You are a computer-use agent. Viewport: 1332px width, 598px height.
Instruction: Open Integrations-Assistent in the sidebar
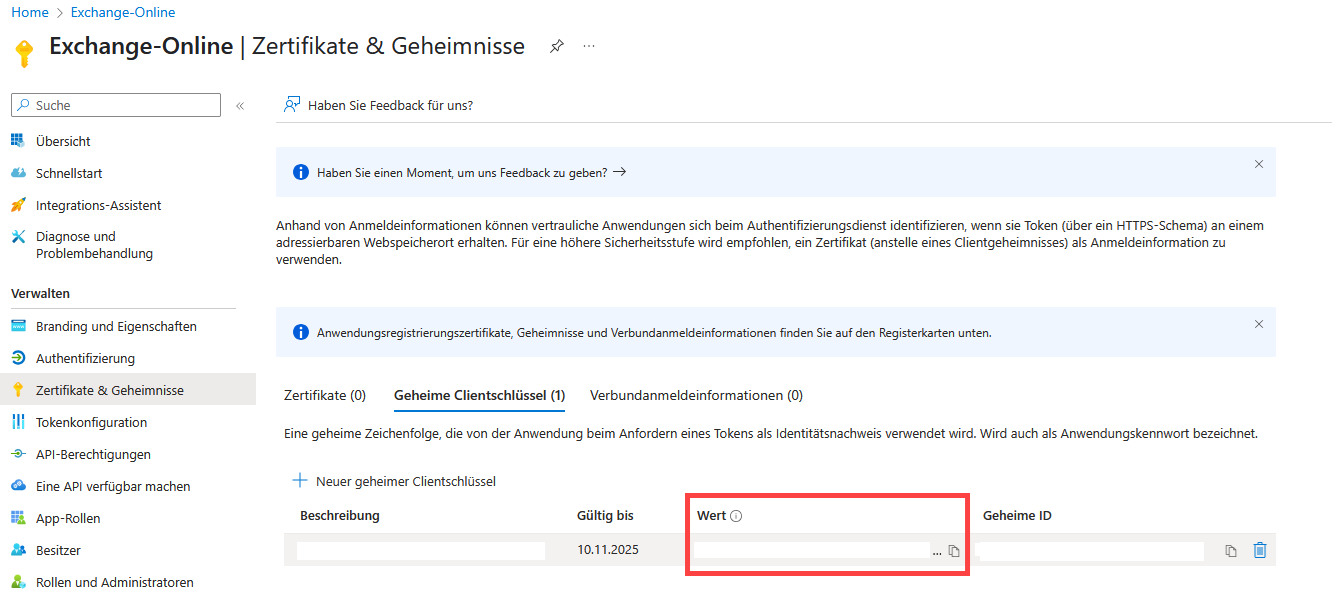tap(98, 205)
